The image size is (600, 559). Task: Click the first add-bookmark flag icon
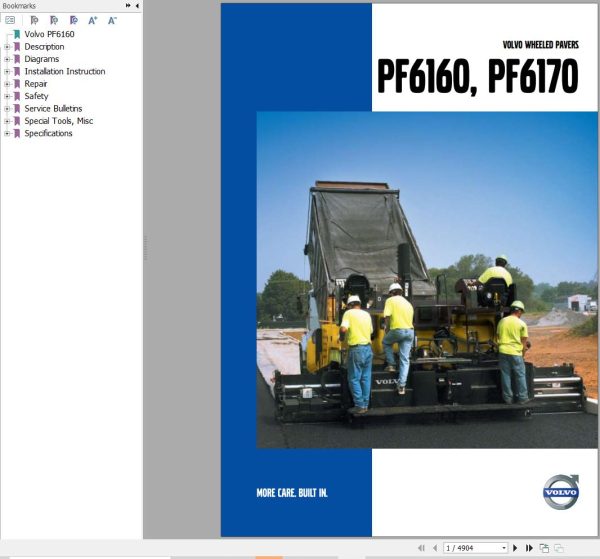pyautogui.click(x=34, y=20)
